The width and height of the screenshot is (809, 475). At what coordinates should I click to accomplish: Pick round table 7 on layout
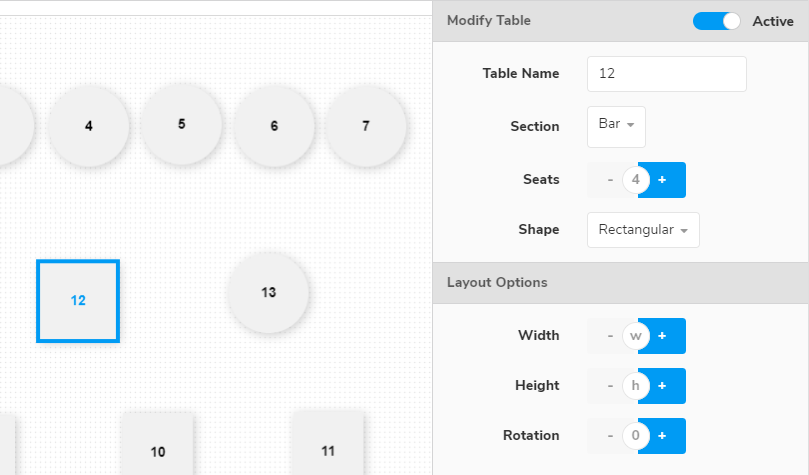(366, 126)
